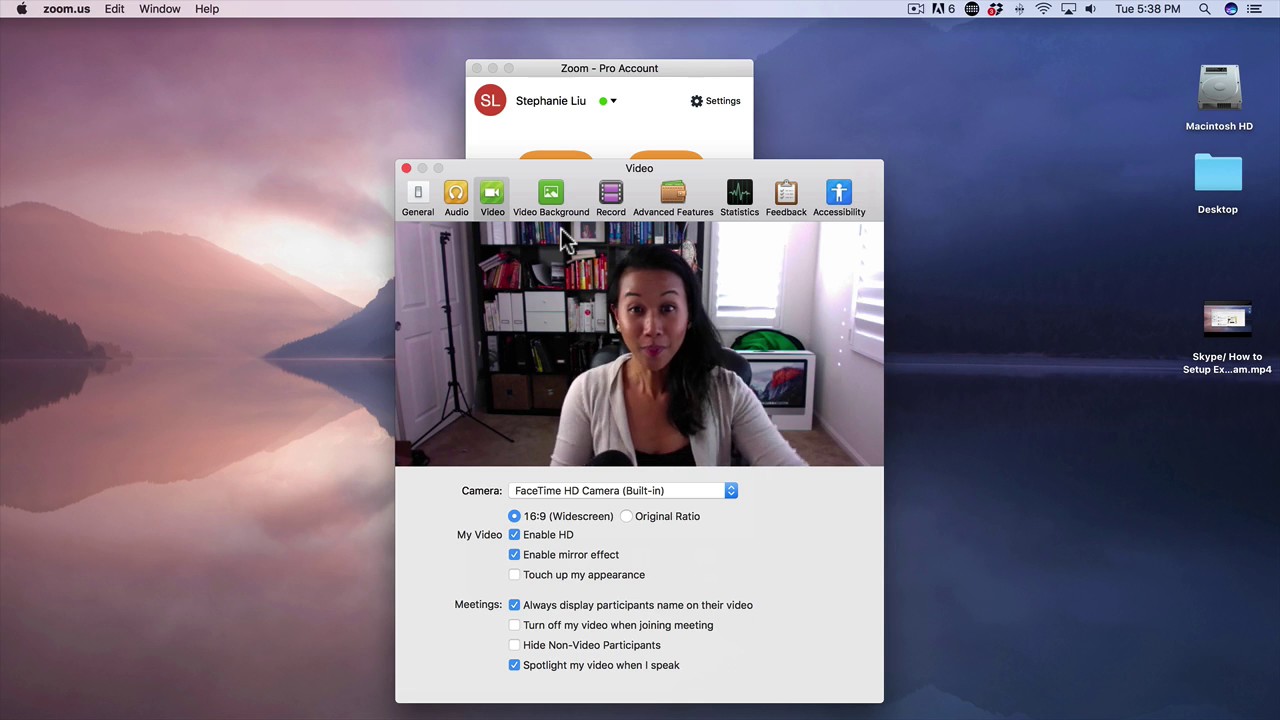Image resolution: width=1280 pixels, height=720 pixels.
Task: Open the Audio settings tab
Action: click(x=456, y=199)
